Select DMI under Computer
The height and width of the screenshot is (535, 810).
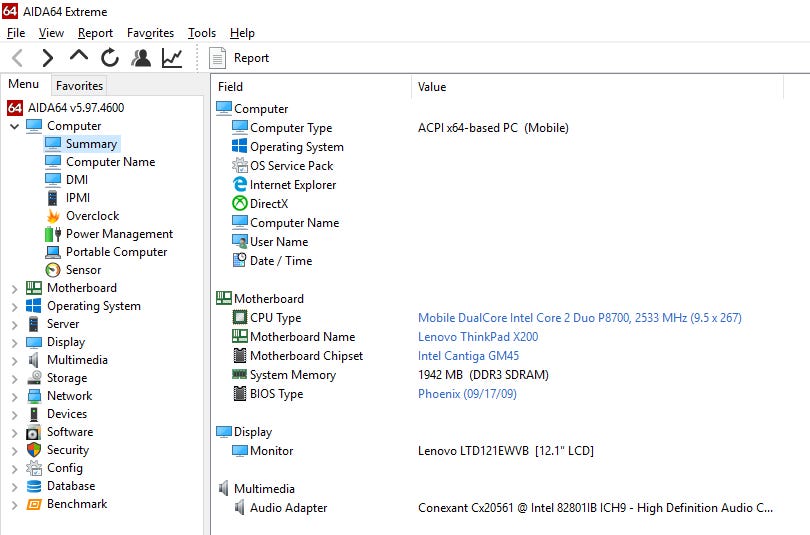click(77, 180)
